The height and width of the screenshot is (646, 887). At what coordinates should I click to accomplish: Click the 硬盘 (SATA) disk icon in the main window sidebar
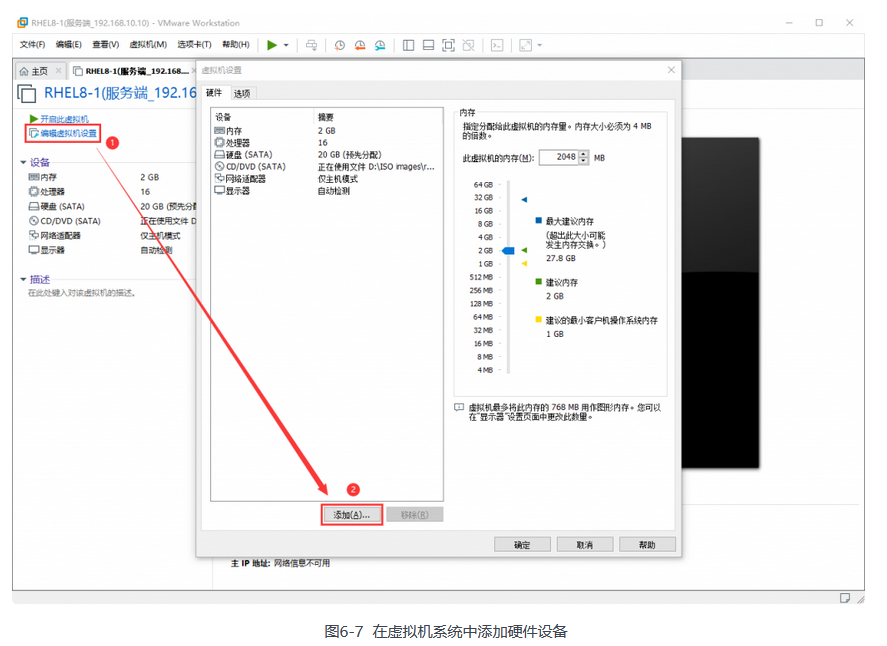click(x=33, y=206)
